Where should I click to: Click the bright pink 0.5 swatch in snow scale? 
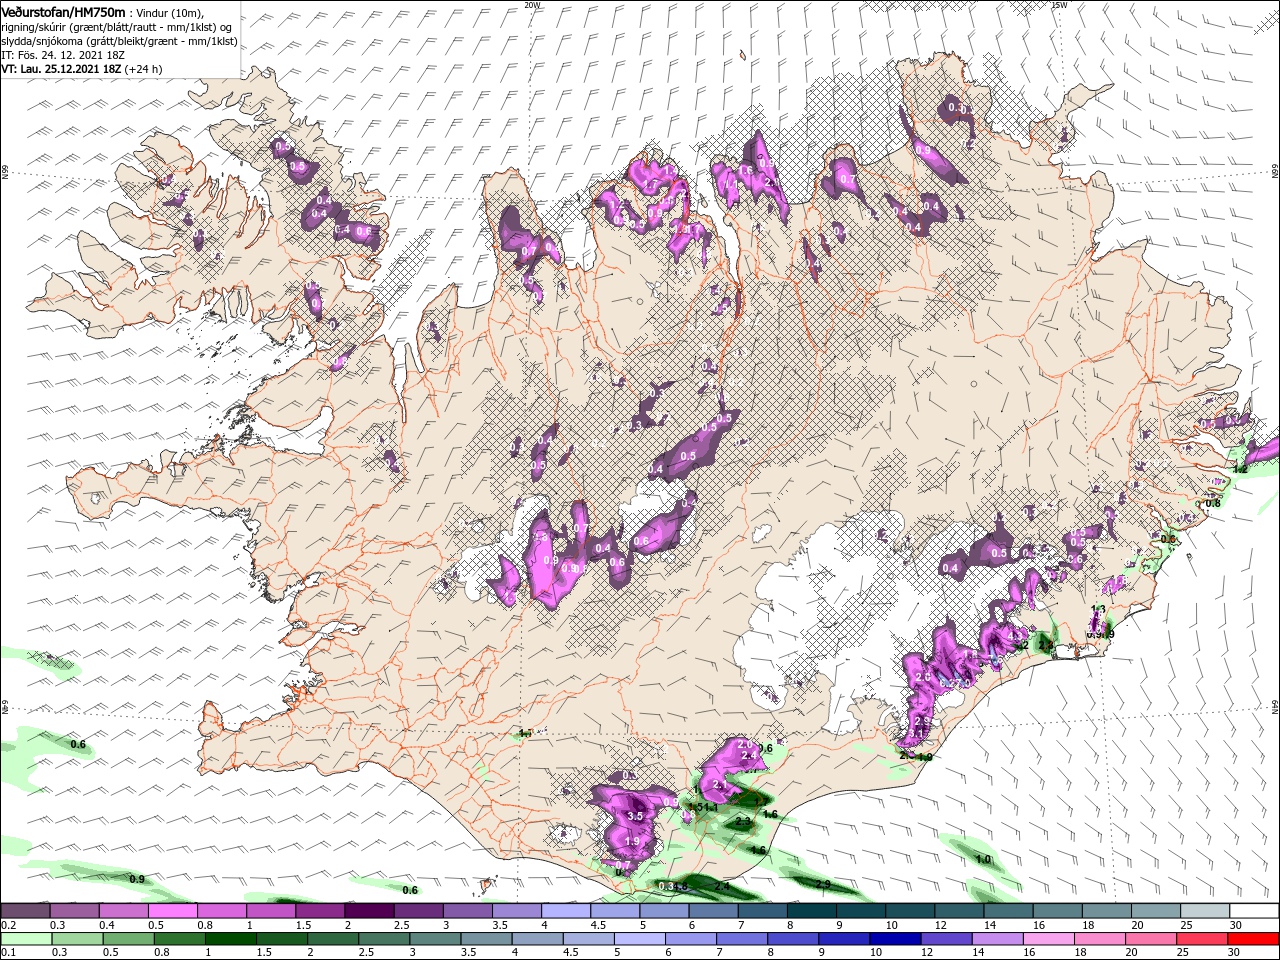pos(171,911)
